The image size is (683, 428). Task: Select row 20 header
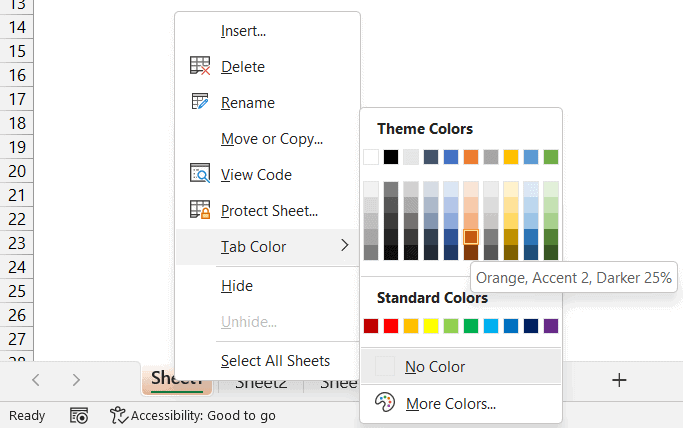point(16,171)
